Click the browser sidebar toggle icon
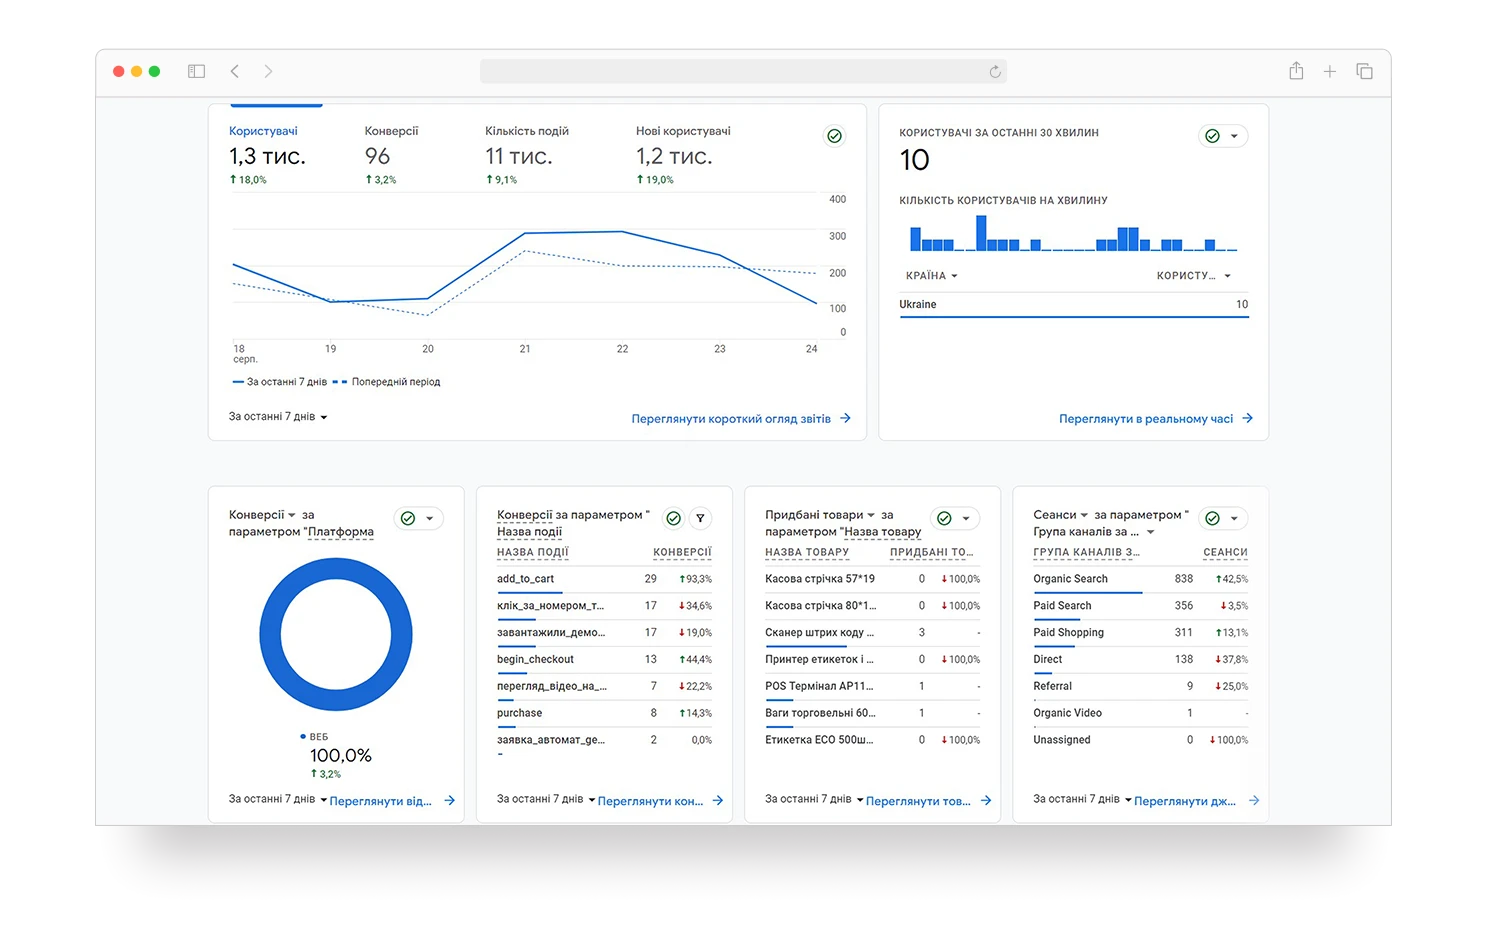 [x=196, y=71]
